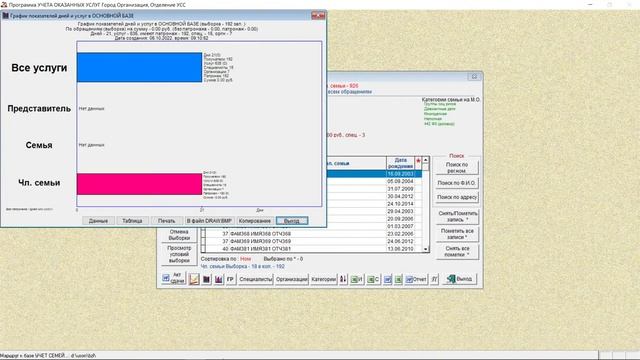The image size is (640, 360).
Task: Click the 'Копирование' button
Action: click(255, 221)
